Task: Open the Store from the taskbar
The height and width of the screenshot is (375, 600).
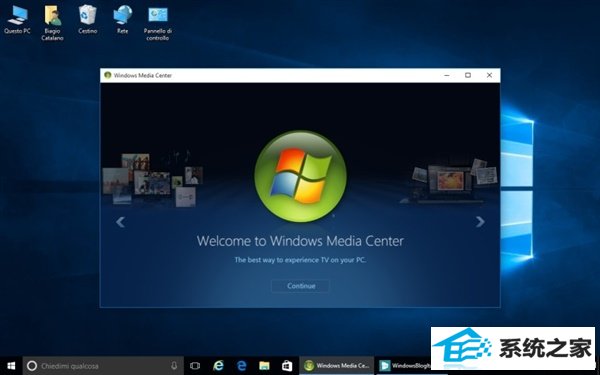Action: [x=287, y=366]
